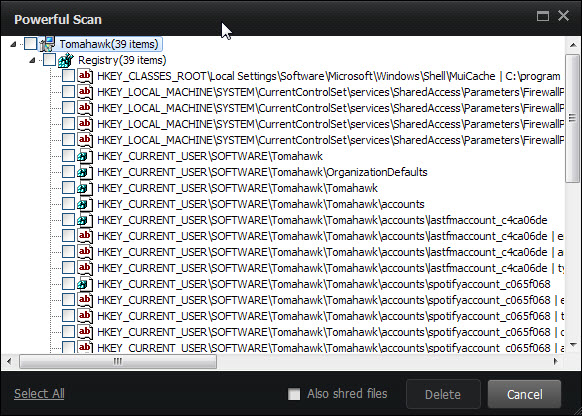Click the key icon for spotifyaccount_c065f068 key entry
The width and height of the screenshot is (582, 416).
pyautogui.click(x=85, y=284)
